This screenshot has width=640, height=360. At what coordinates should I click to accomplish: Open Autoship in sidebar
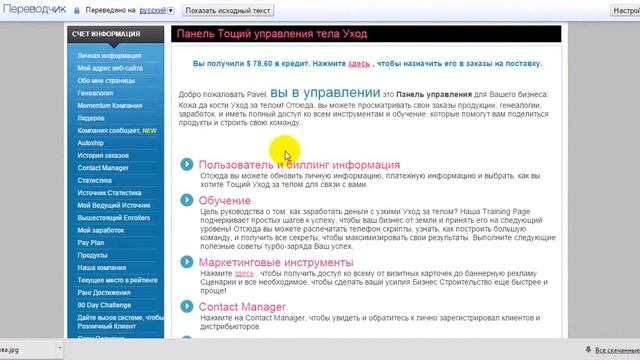(90, 143)
